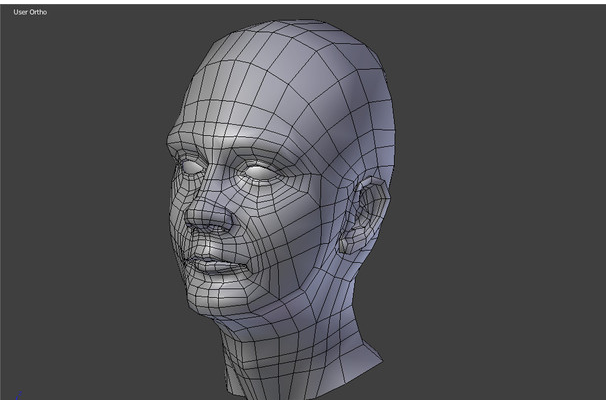Select the jawline just below the ear
606x406 pixels.
pyautogui.click(x=335, y=270)
